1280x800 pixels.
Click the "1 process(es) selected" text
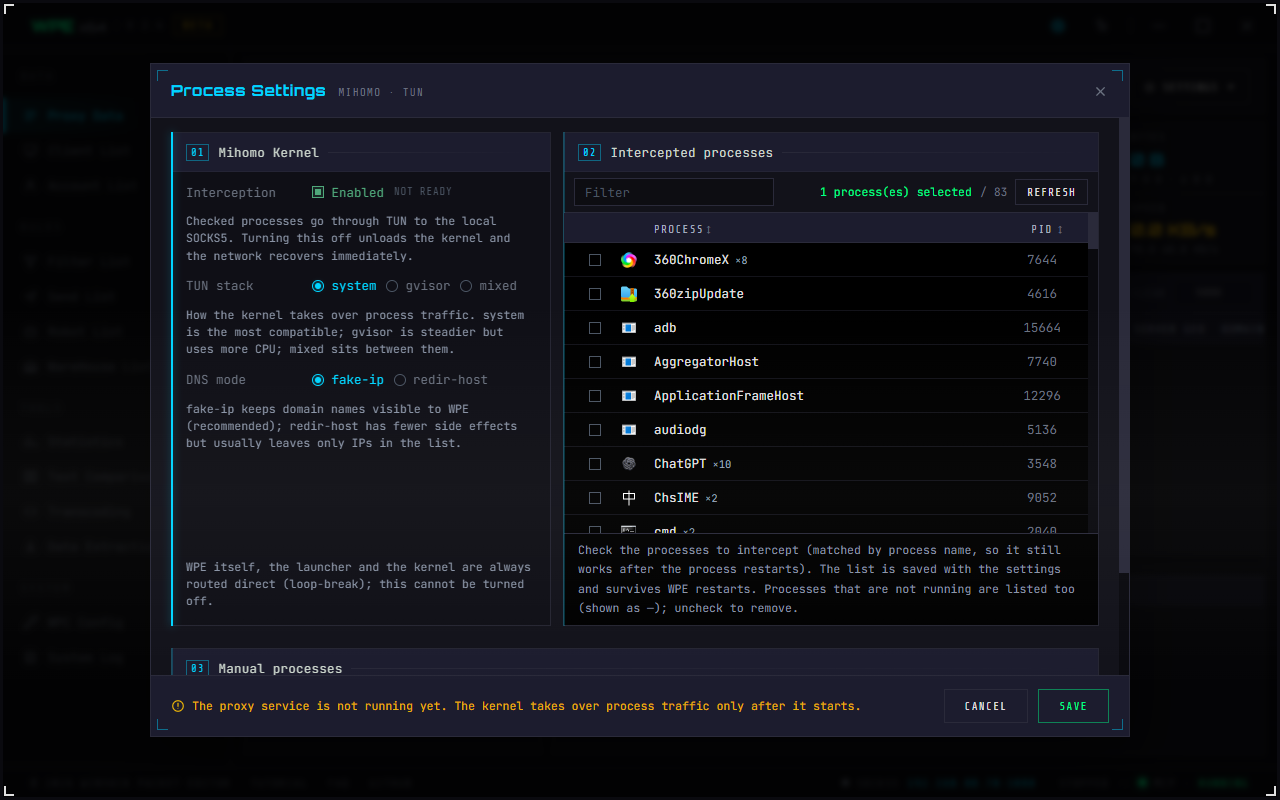pyautogui.click(x=896, y=192)
